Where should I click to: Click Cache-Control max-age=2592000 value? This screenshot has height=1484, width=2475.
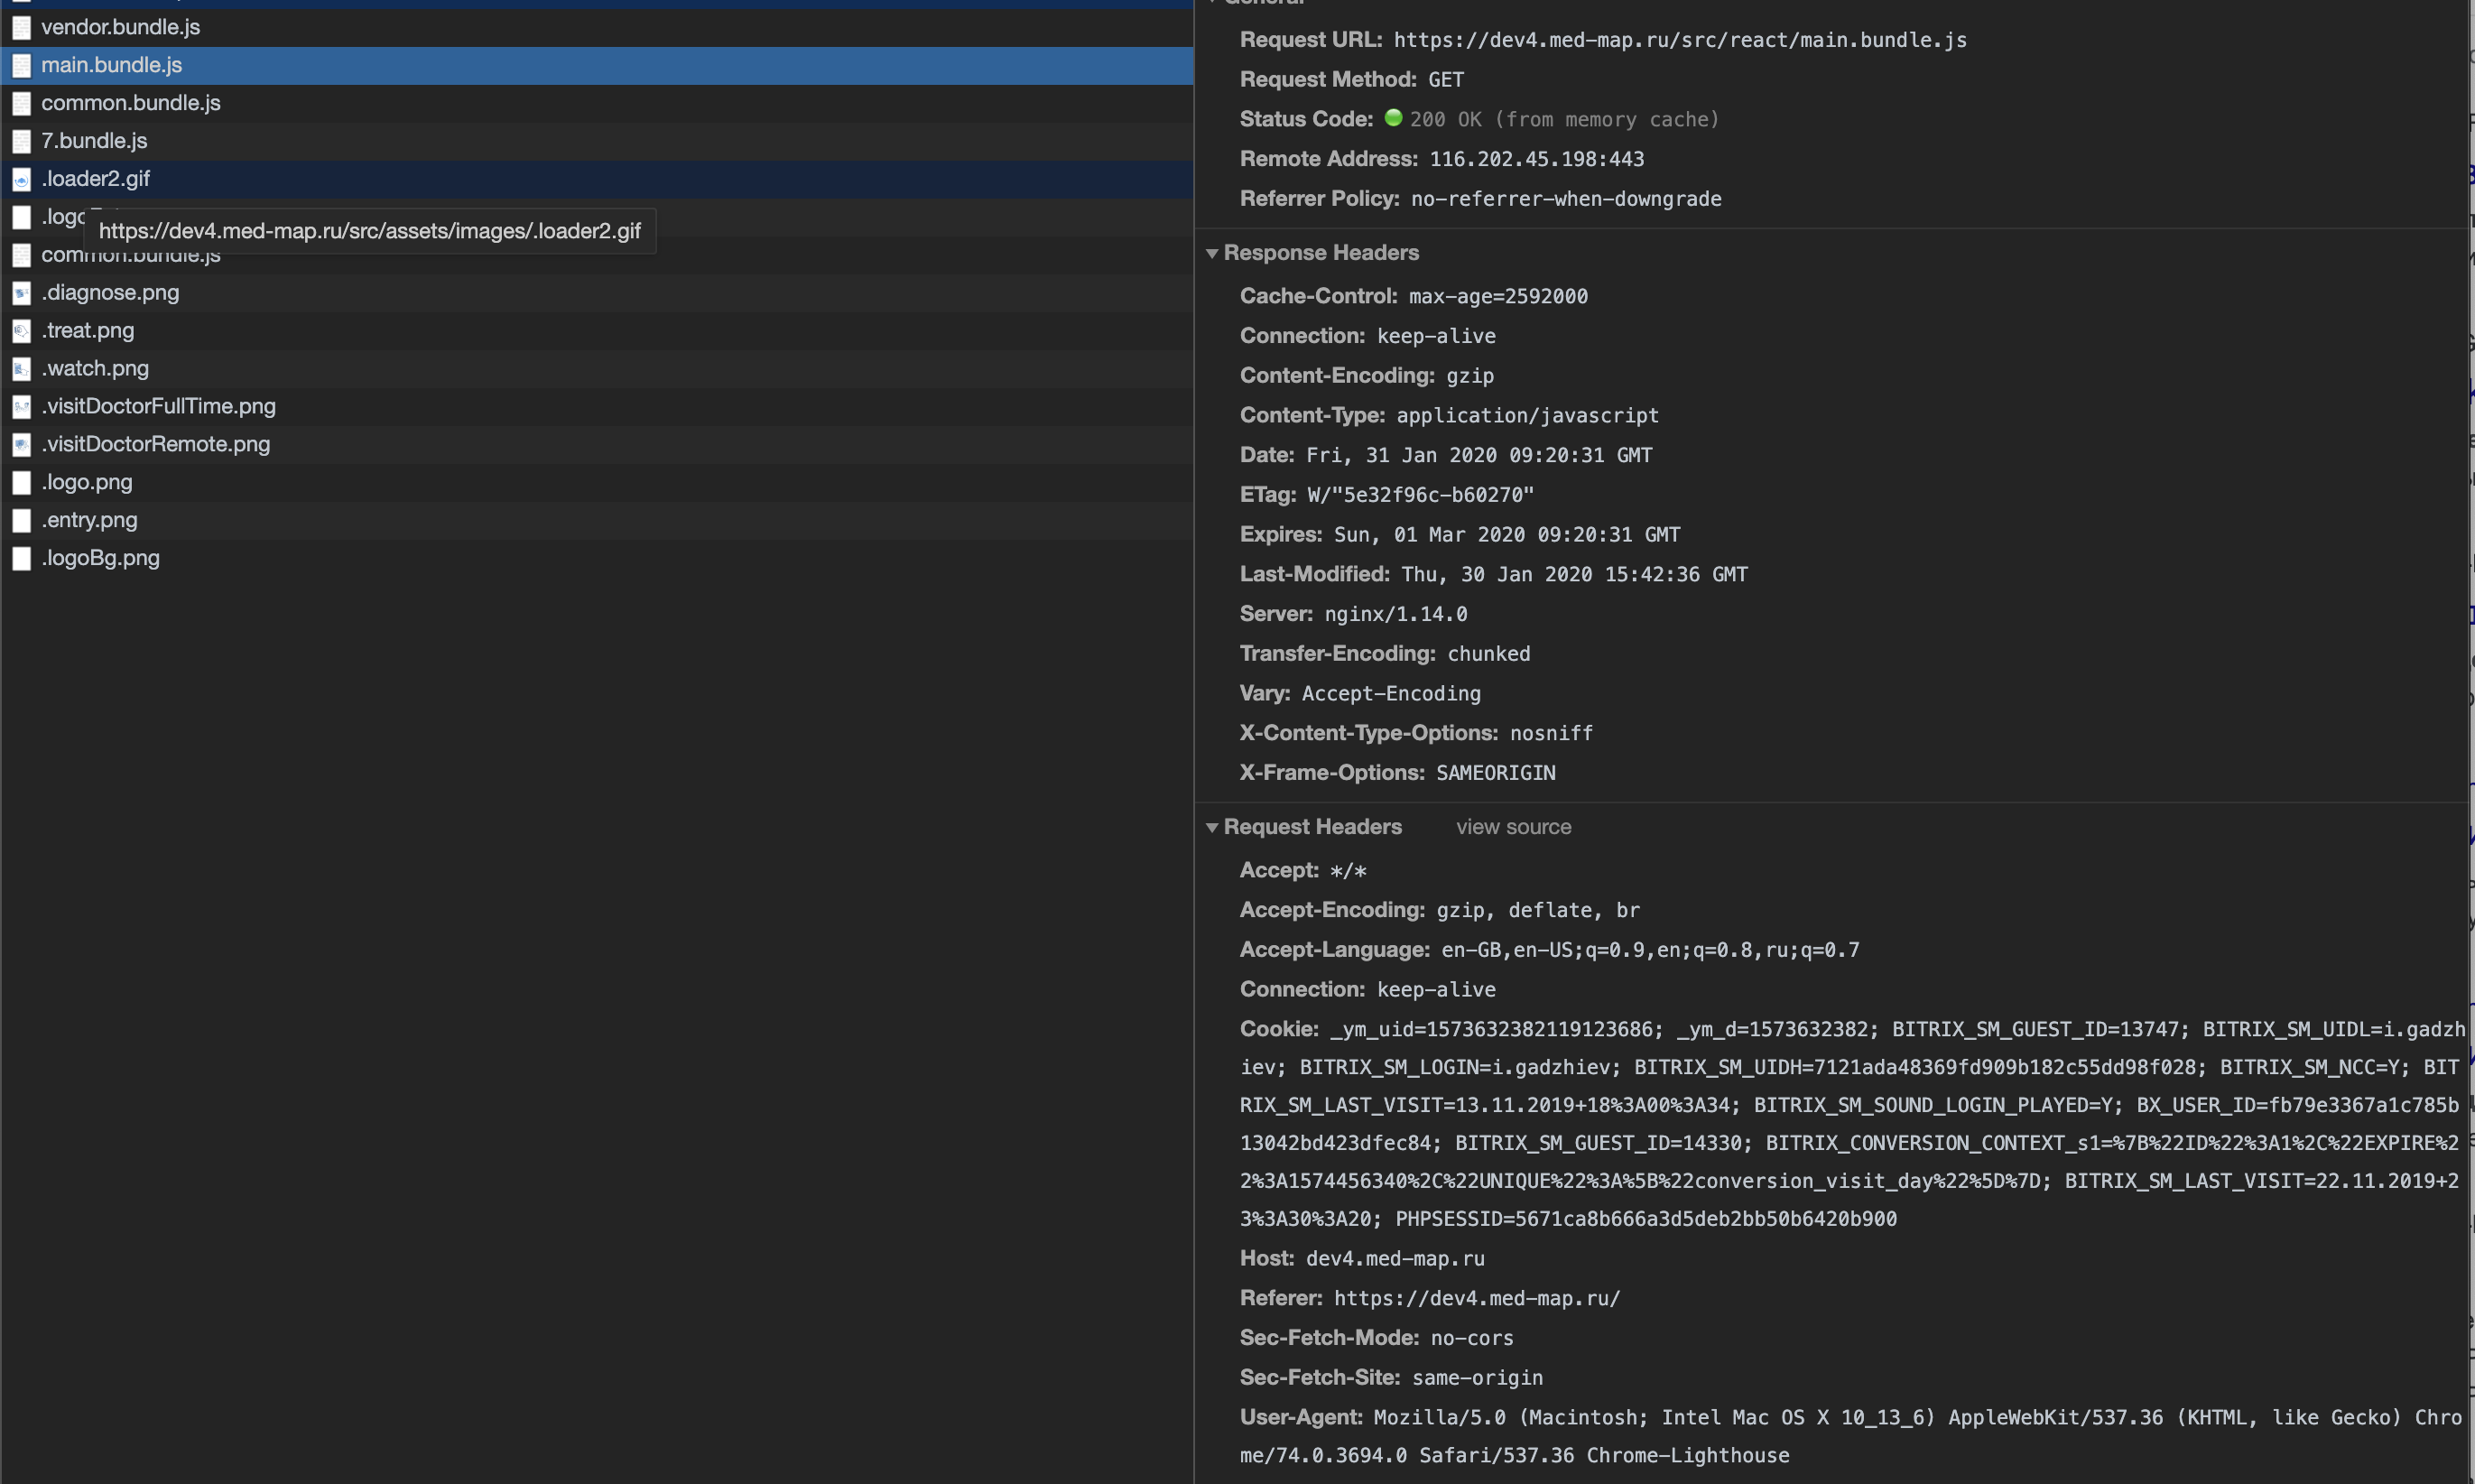(x=1498, y=297)
